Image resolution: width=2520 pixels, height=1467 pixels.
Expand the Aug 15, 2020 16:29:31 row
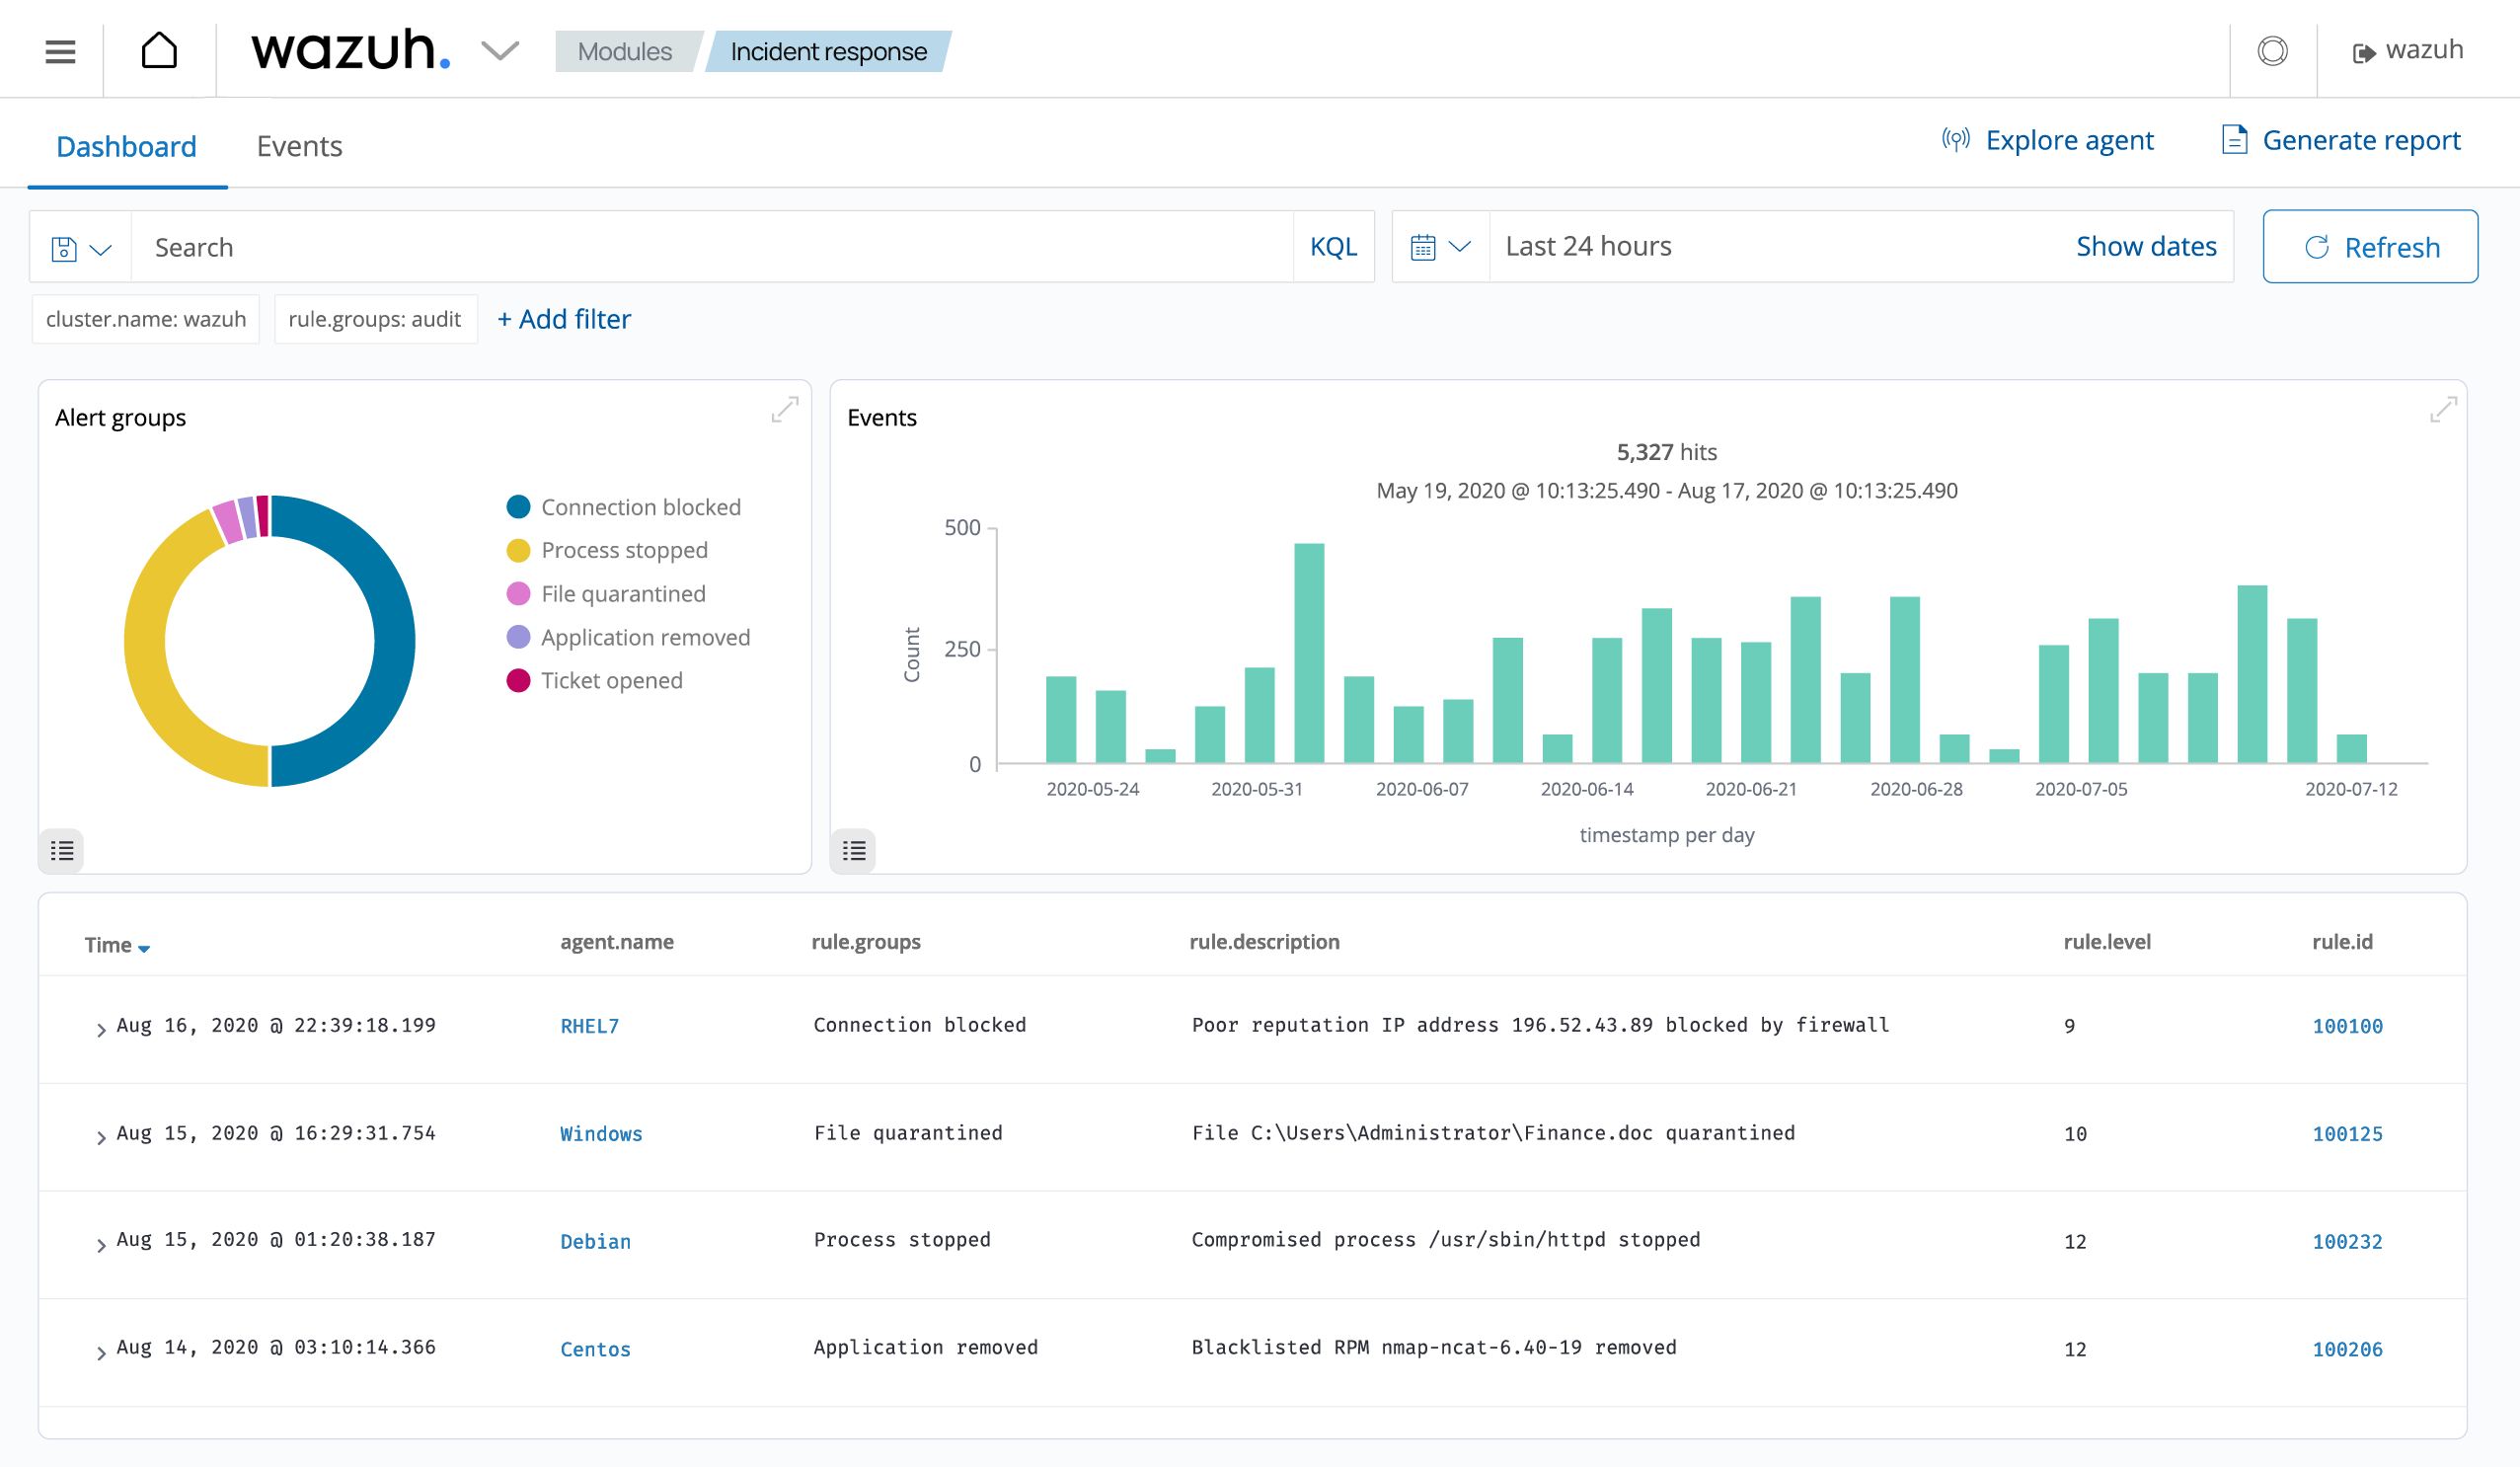pyautogui.click(x=101, y=1137)
